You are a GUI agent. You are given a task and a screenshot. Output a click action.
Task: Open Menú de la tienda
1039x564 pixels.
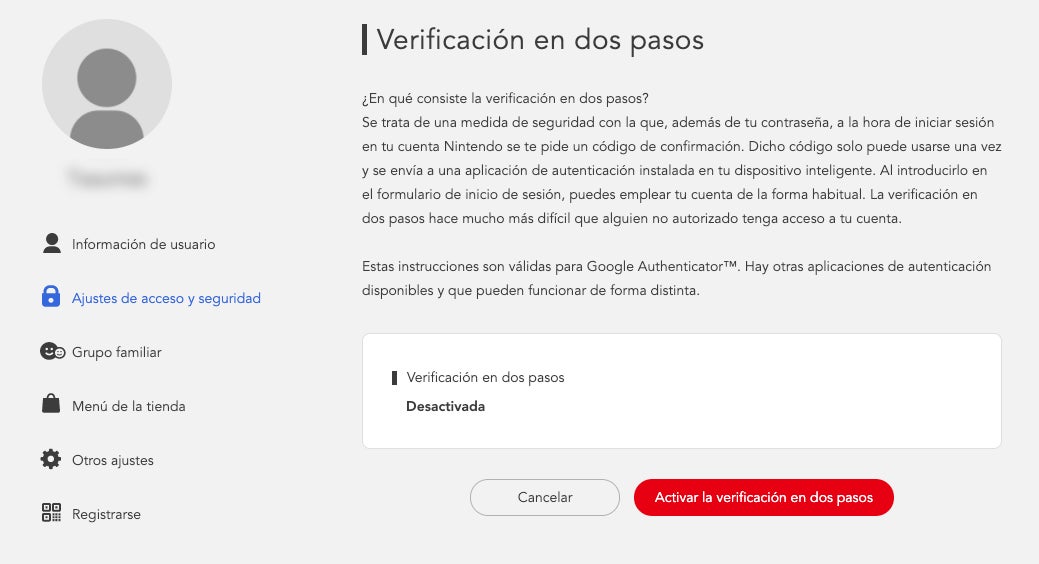(x=128, y=406)
